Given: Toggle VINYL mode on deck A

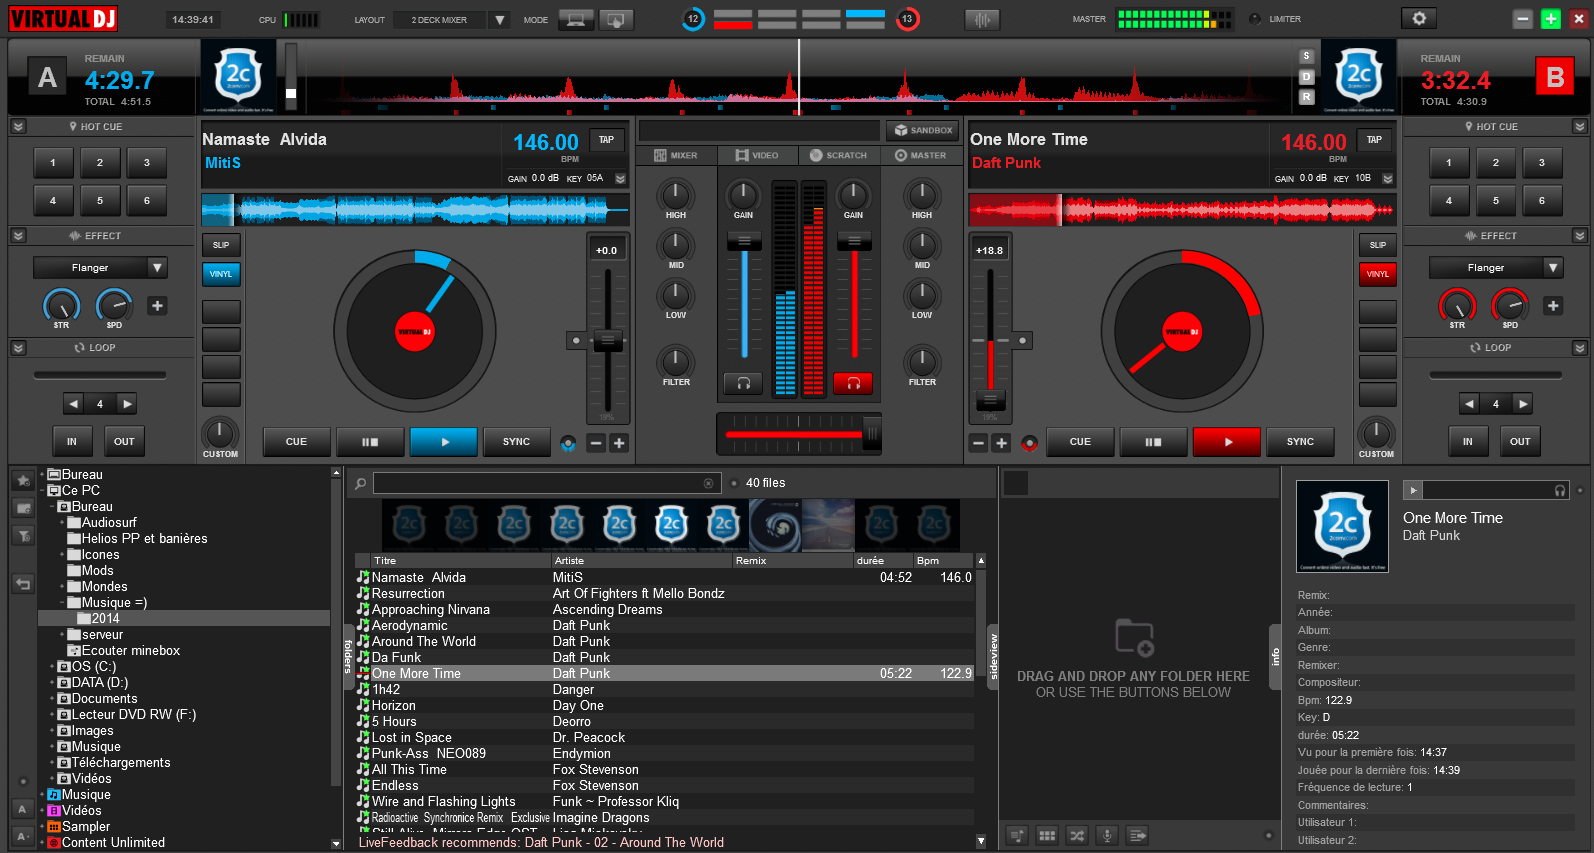Looking at the screenshot, I should tap(221, 273).
